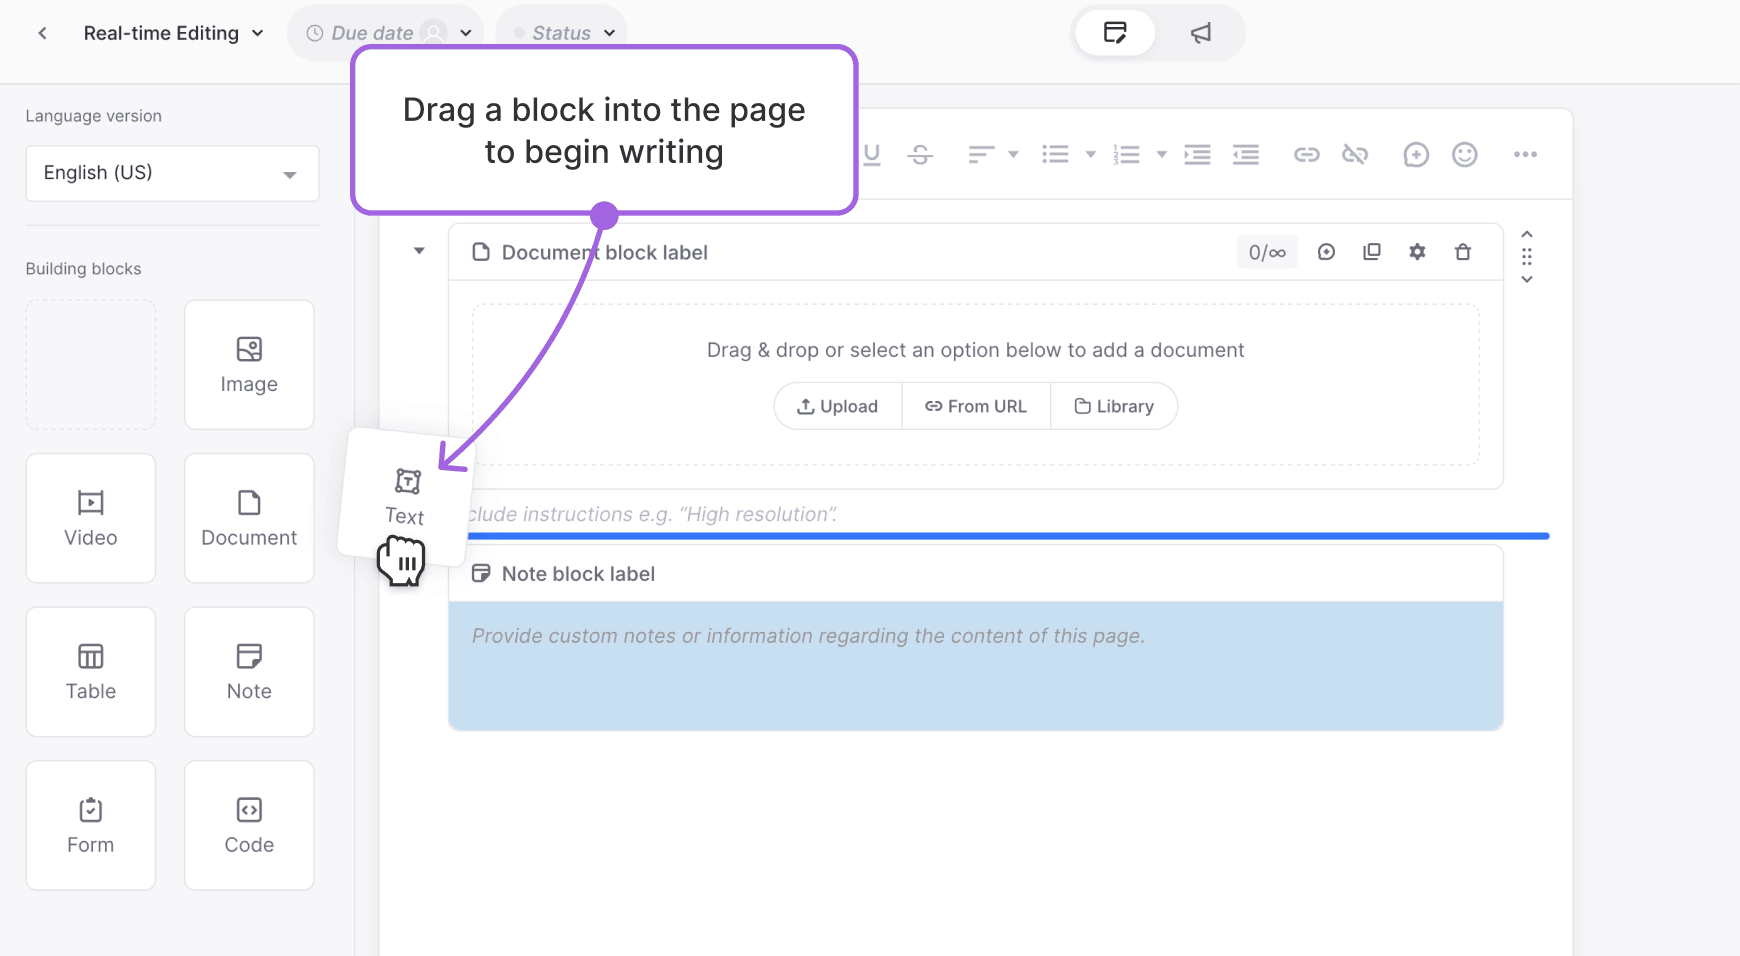Viewport: 1740px width, 956px height.
Task: Switch to the editor view tab icon
Action: [x=1115, y=33]
